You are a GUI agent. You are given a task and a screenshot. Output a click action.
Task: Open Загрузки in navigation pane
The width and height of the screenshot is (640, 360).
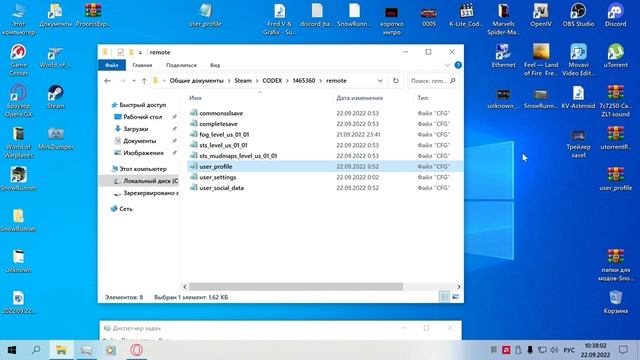[x=136, y=129]
